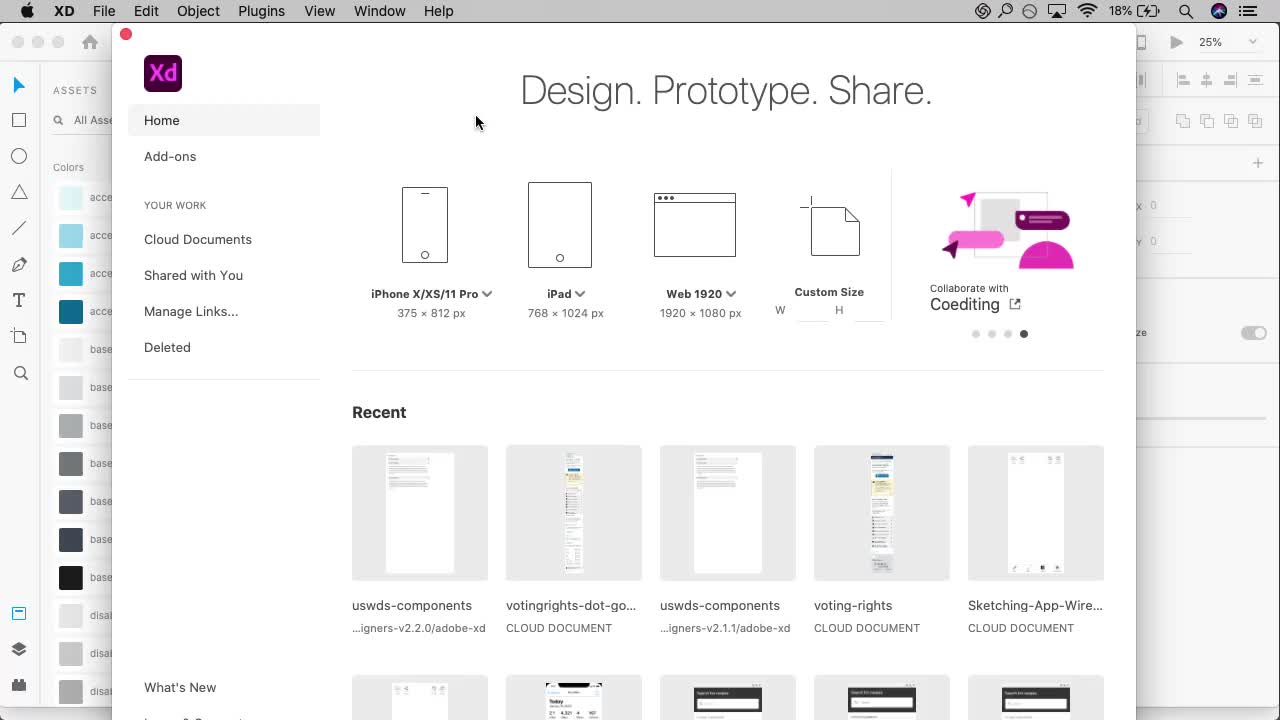Apply the Intersect boolean operation
The width and height of the screenshot is (1280, 720).
(1231, 121)
